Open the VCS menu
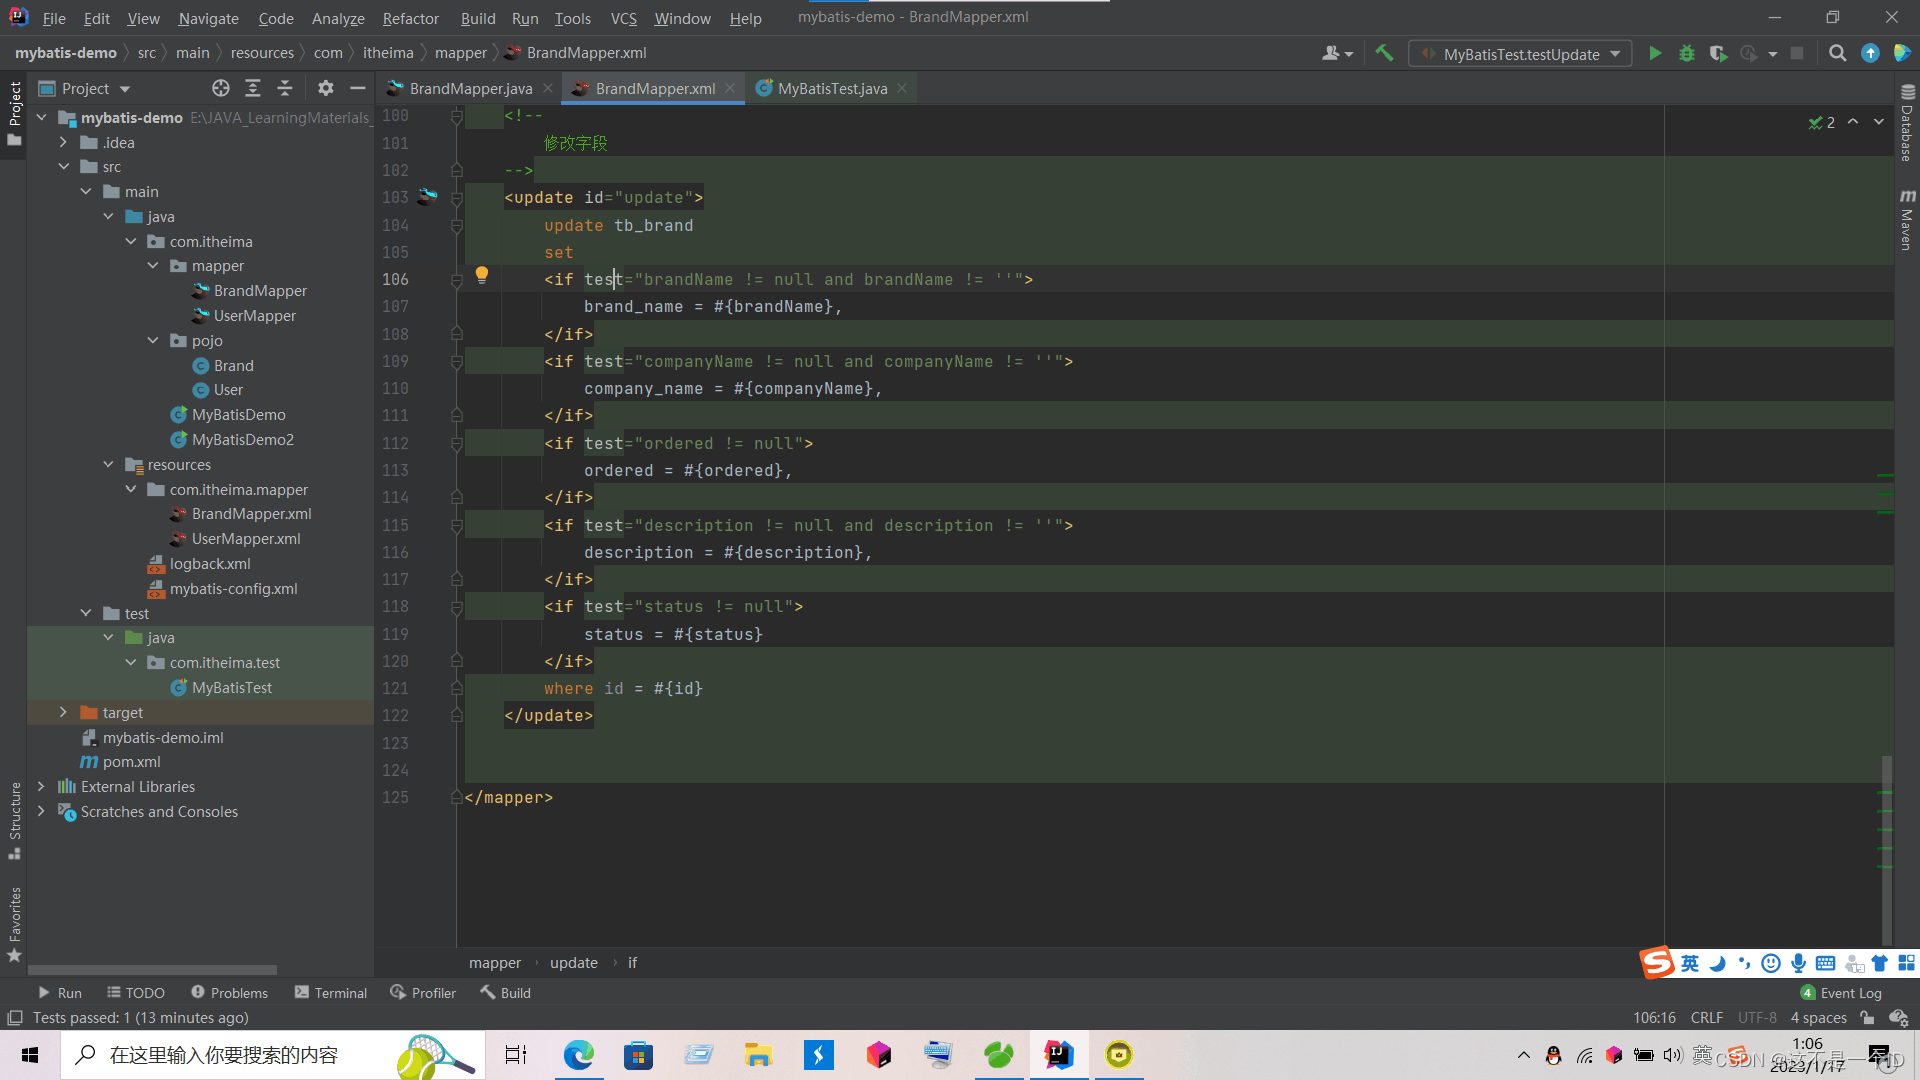 pos(623,18)
